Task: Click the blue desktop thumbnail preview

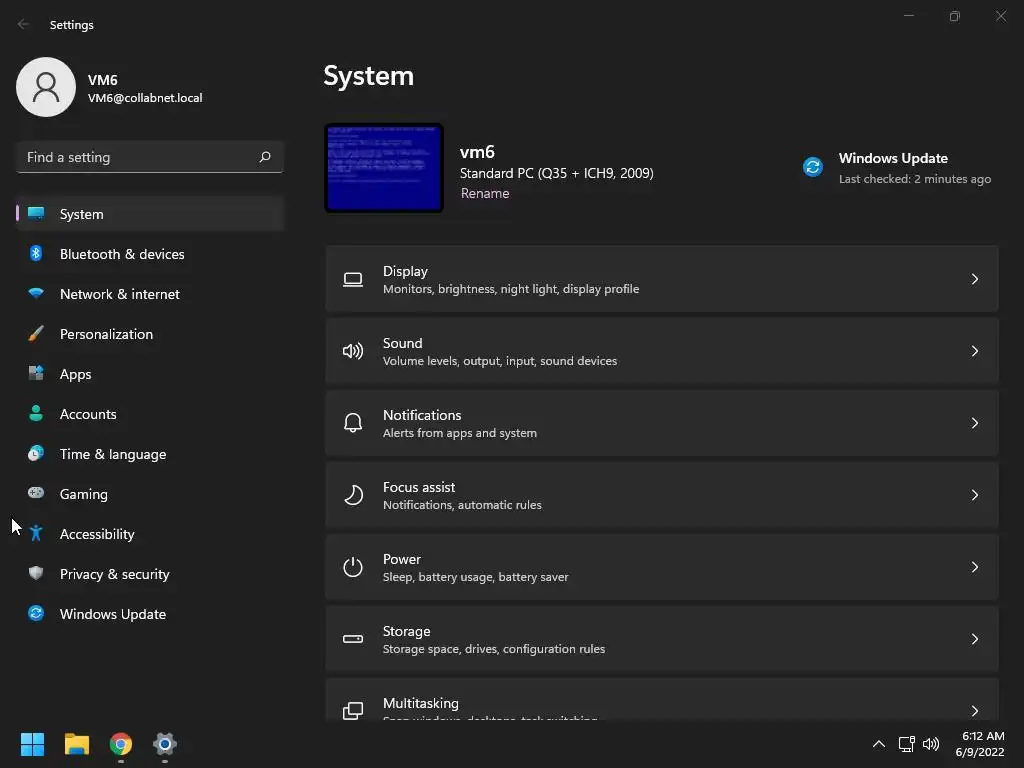Action: click(384, 168)
